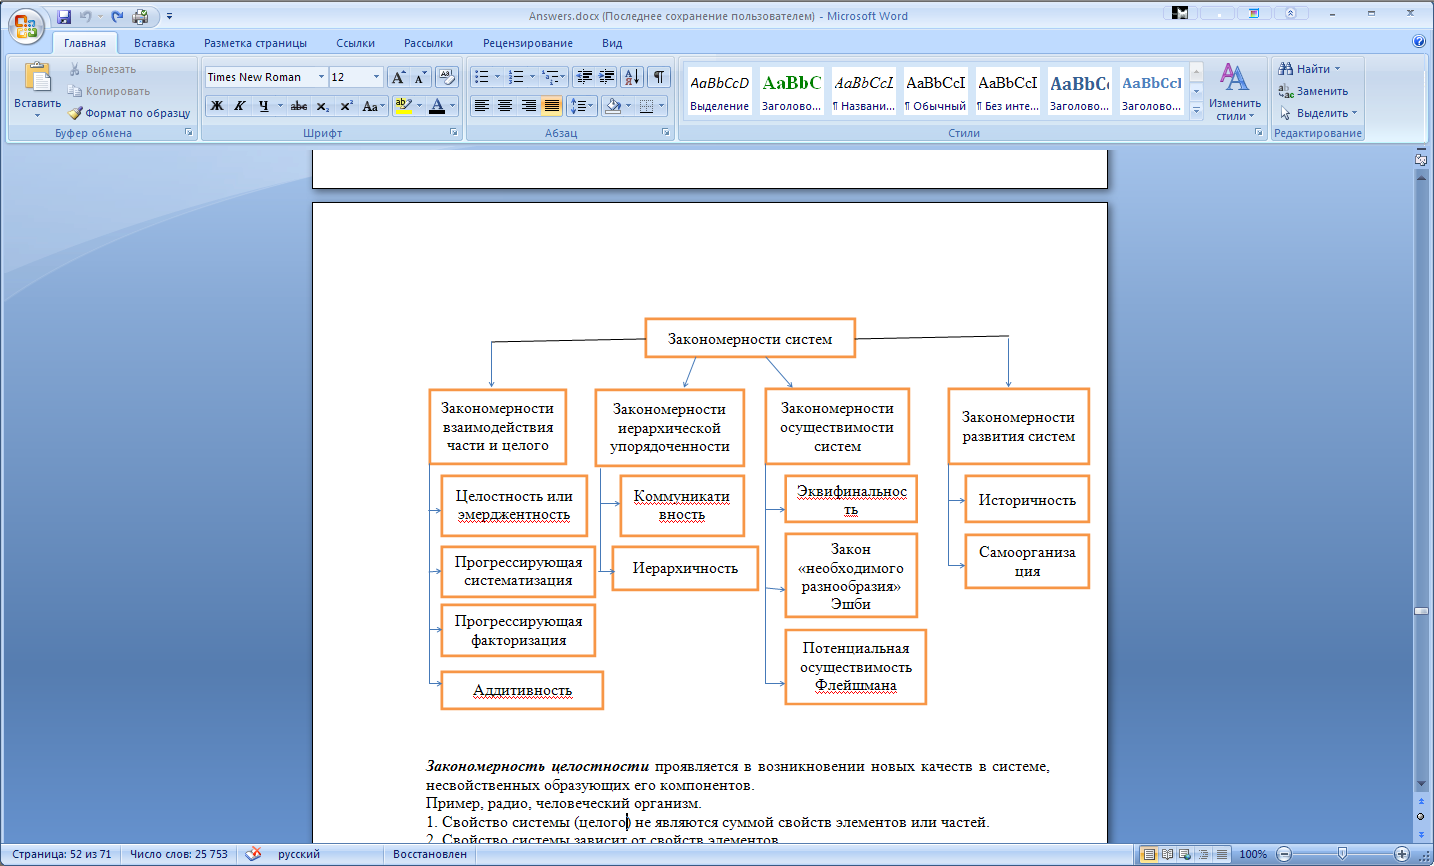Open the font size dropdown
The width and height of the screenshot is (1434, 866).
[376, 77]
